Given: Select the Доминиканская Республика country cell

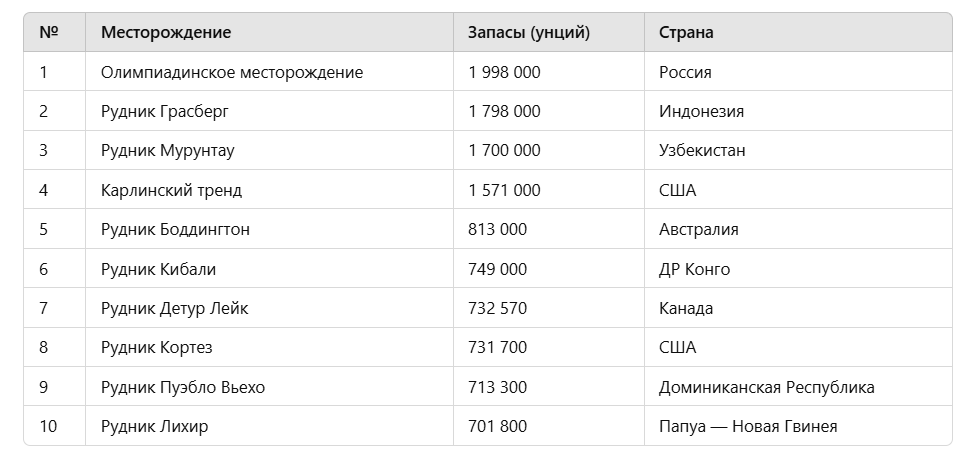Looking at the screenshot, I should (766, 387).
